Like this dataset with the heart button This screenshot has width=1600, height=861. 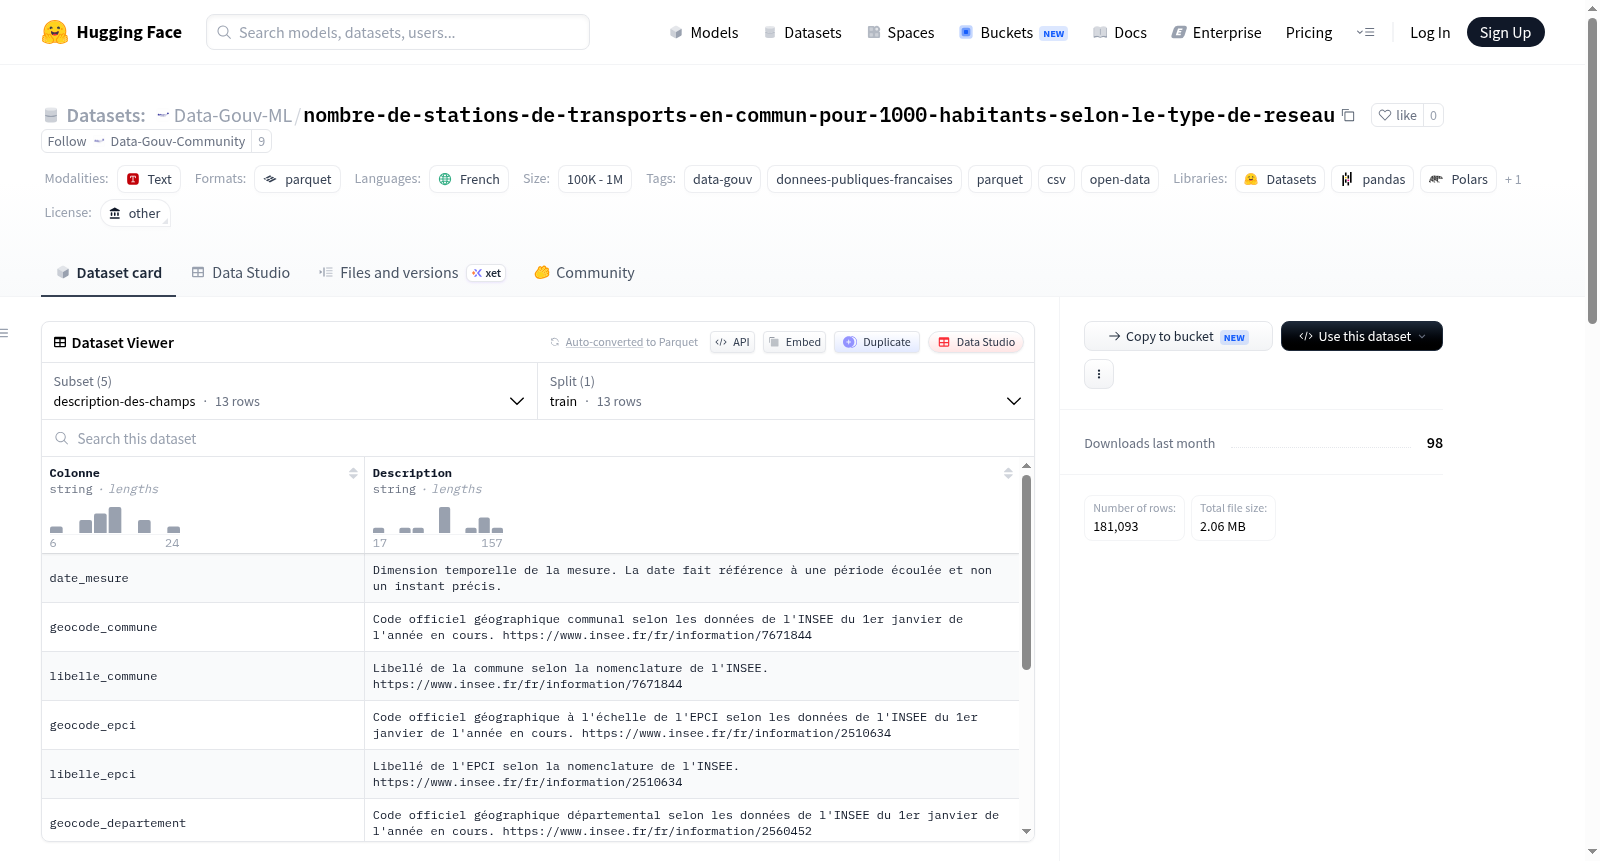[x=1397, y=115]
